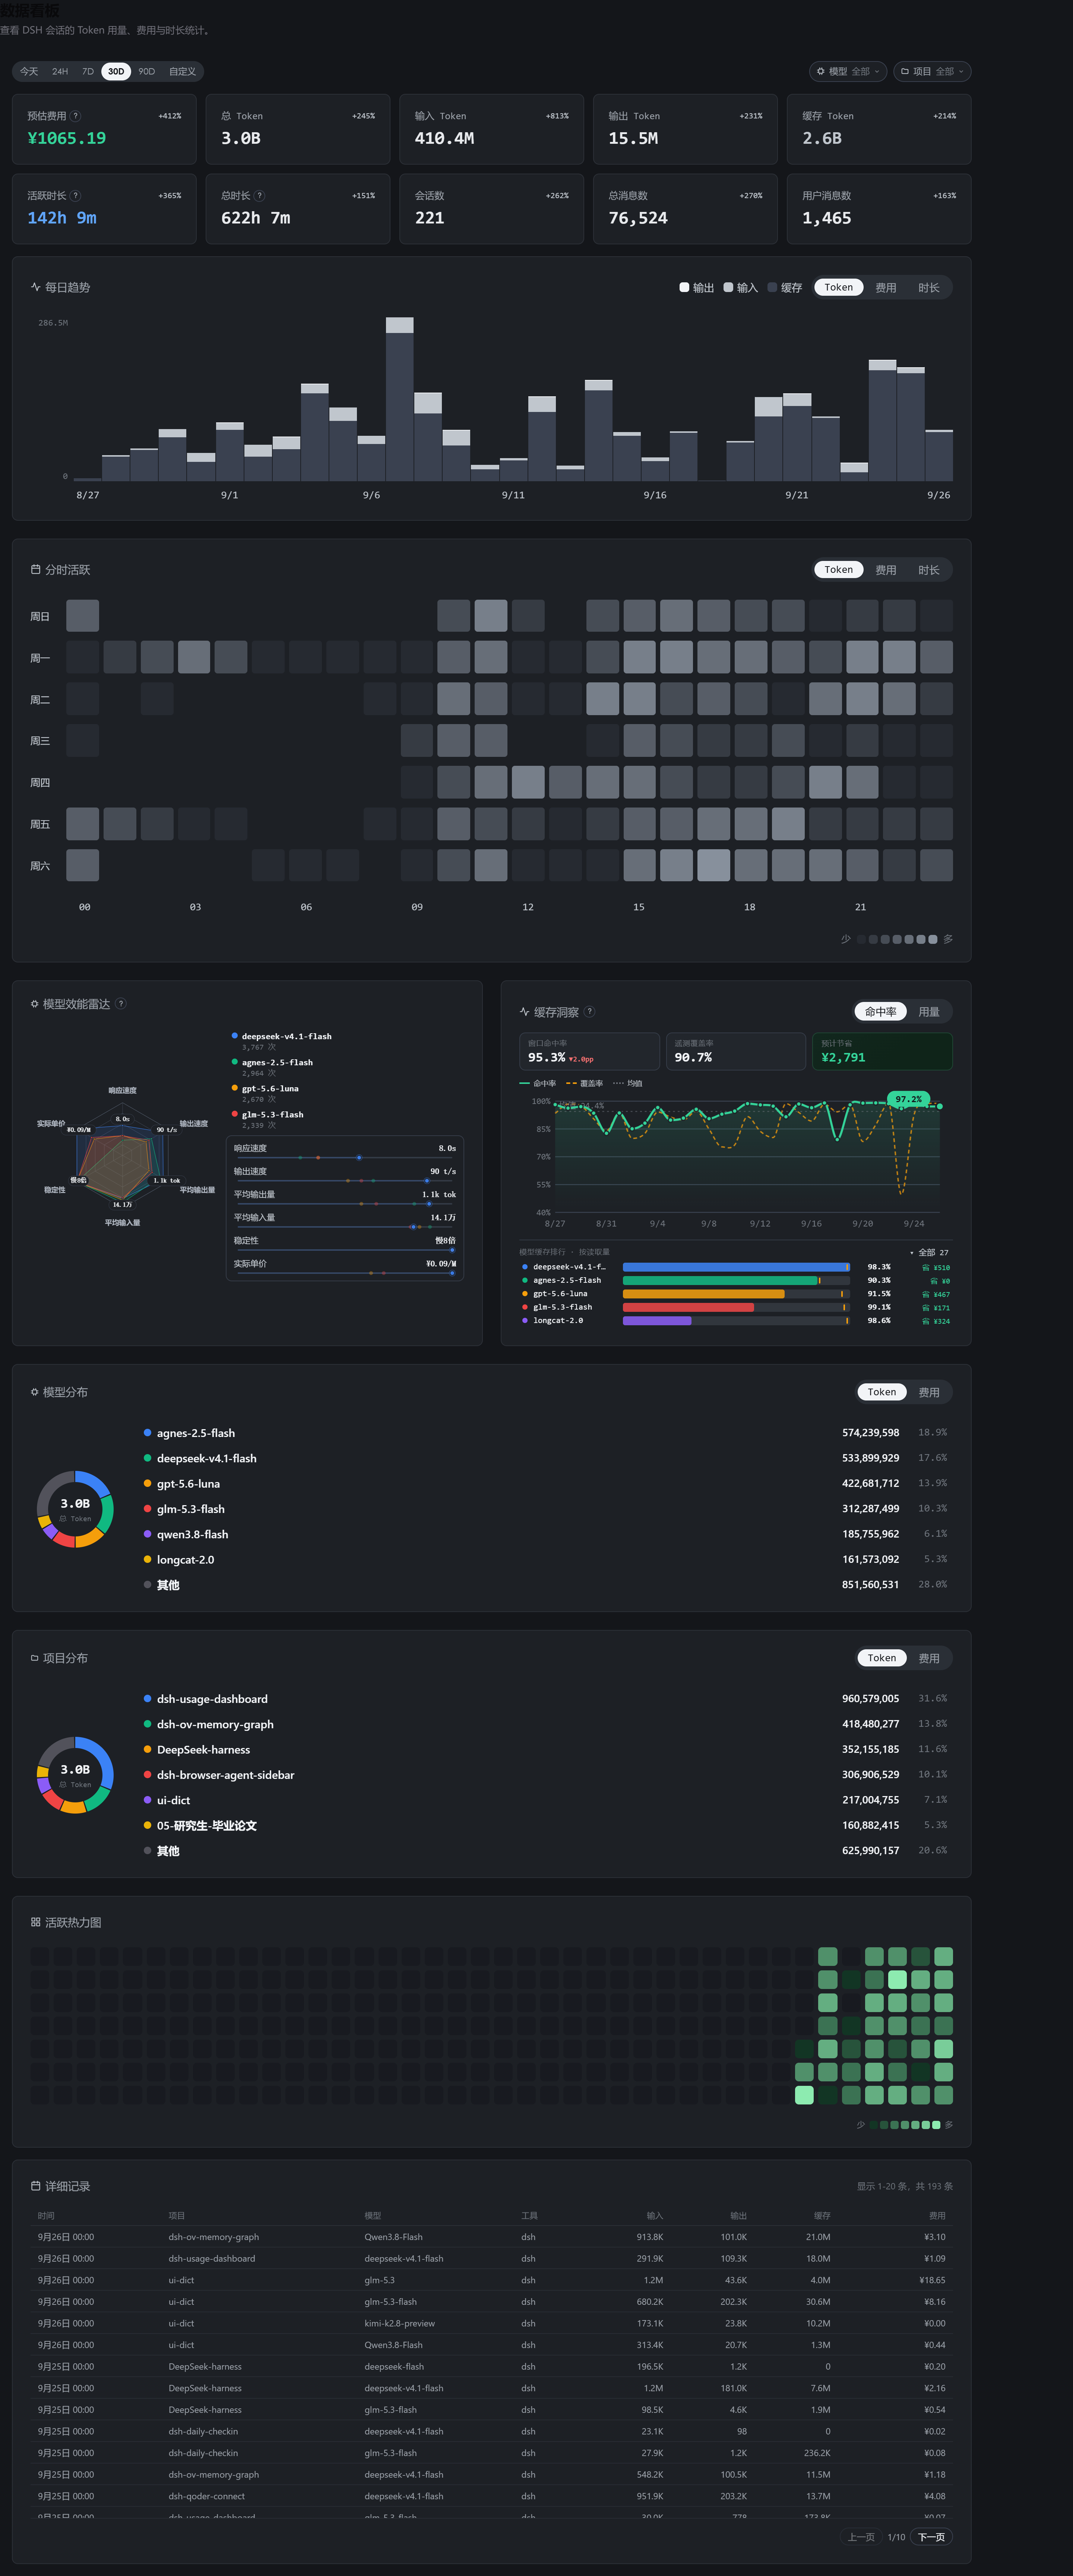The width and height of the screenshot is (1073, 2576).
Task: Click the gear icon in the 模型 filter
Action: point(821,72)
